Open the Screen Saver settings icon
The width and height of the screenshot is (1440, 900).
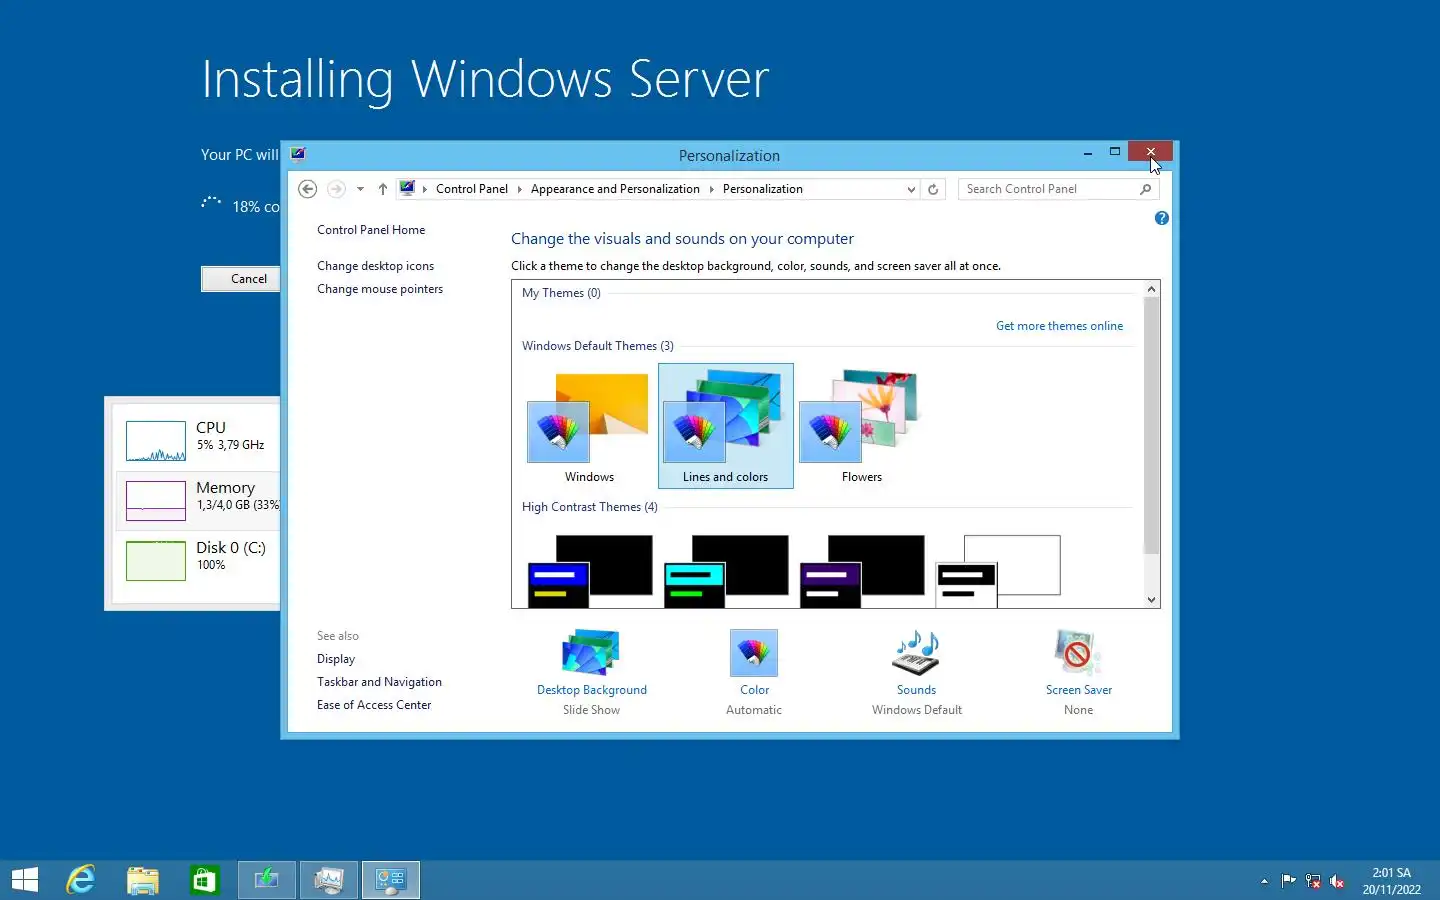(x=1078, y=653)
